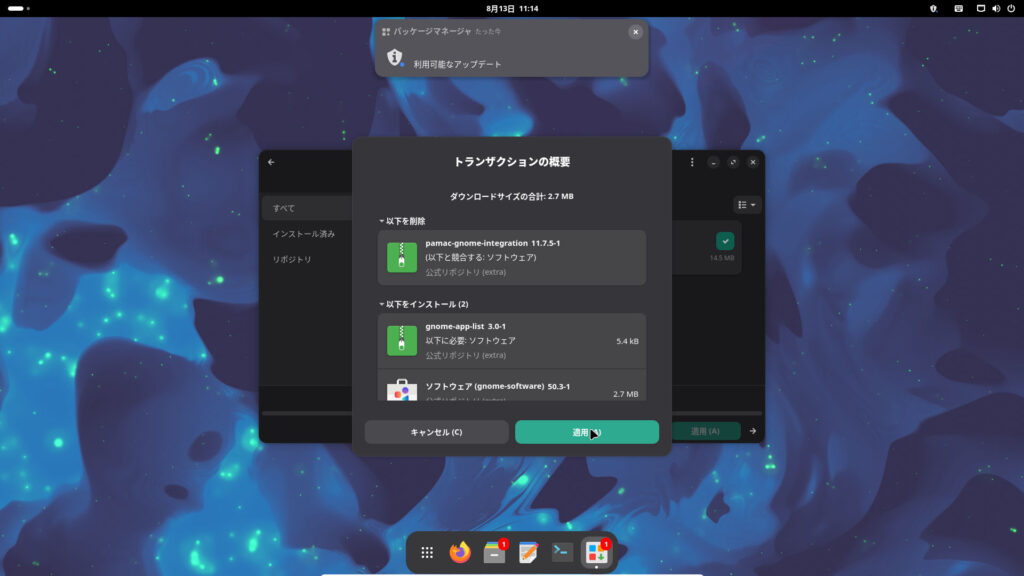Open the terminal from the dock
Image resolution: width=1024 pixels, height=576 pixels.
pyautogui.click(x=562, y=552)
